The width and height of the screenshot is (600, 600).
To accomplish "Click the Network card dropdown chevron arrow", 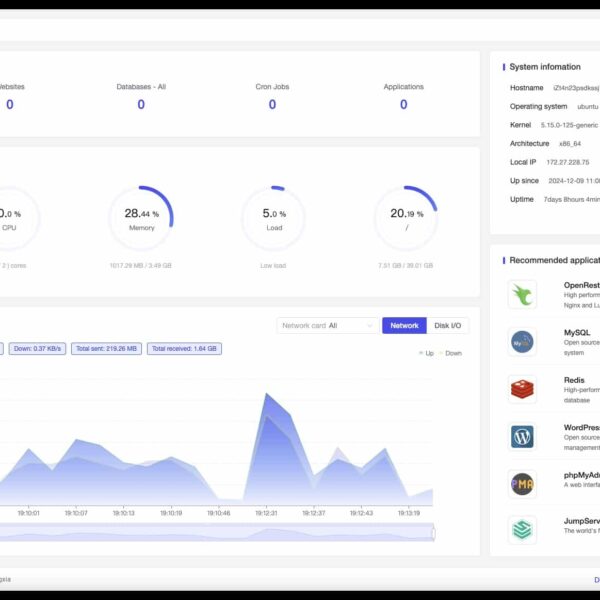I will pos(369,325).
